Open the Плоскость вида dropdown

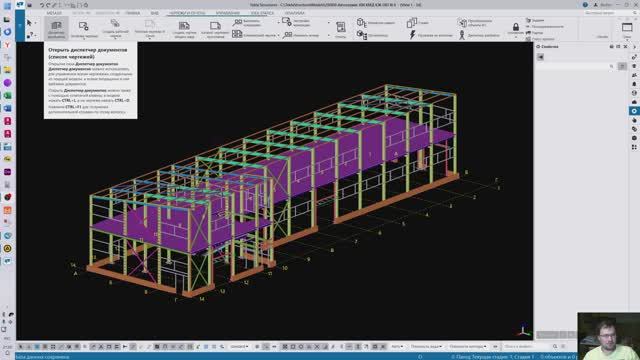pyautogui.click(x=426, y=347)
